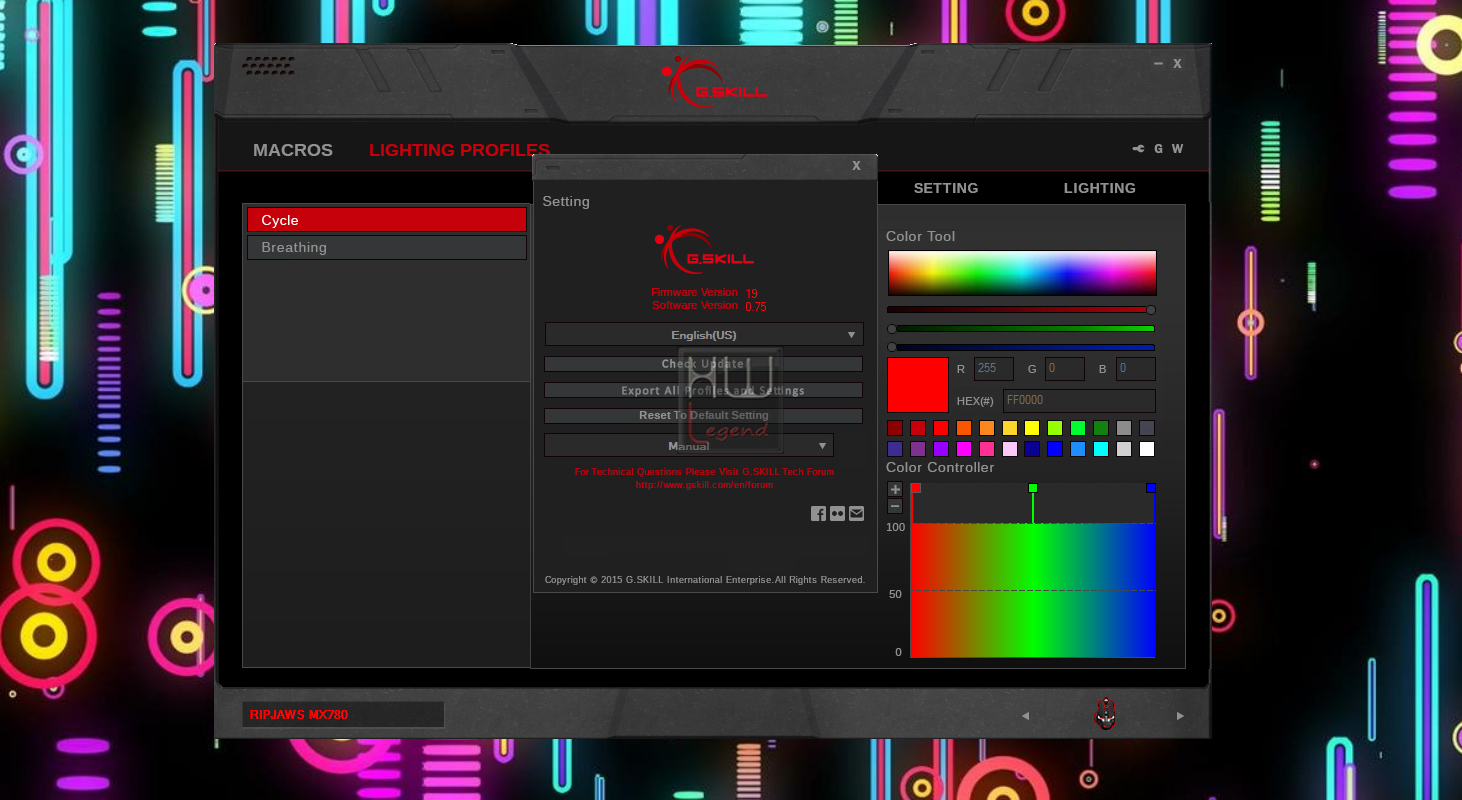Click the R value field showing 255
1462x800 pixels.
coord(994,369)
